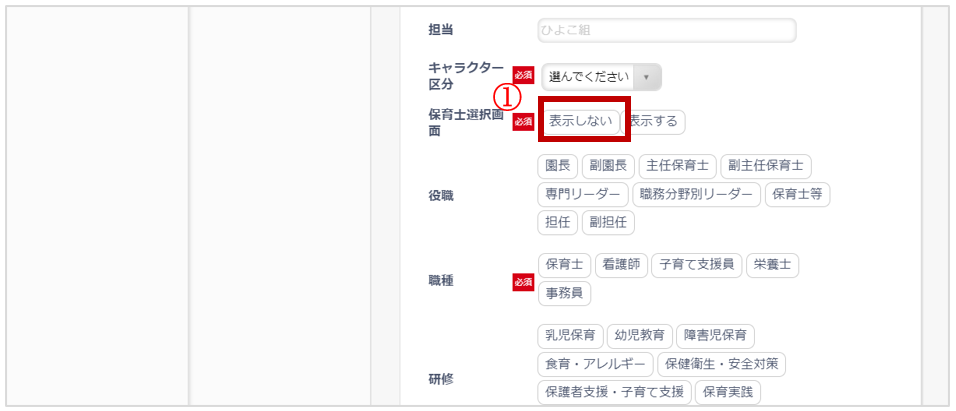Image resolution: width=956 pixels, height=411 pixels.
Task: Toggle the 副園長 role tag
Action: [608, 166]
